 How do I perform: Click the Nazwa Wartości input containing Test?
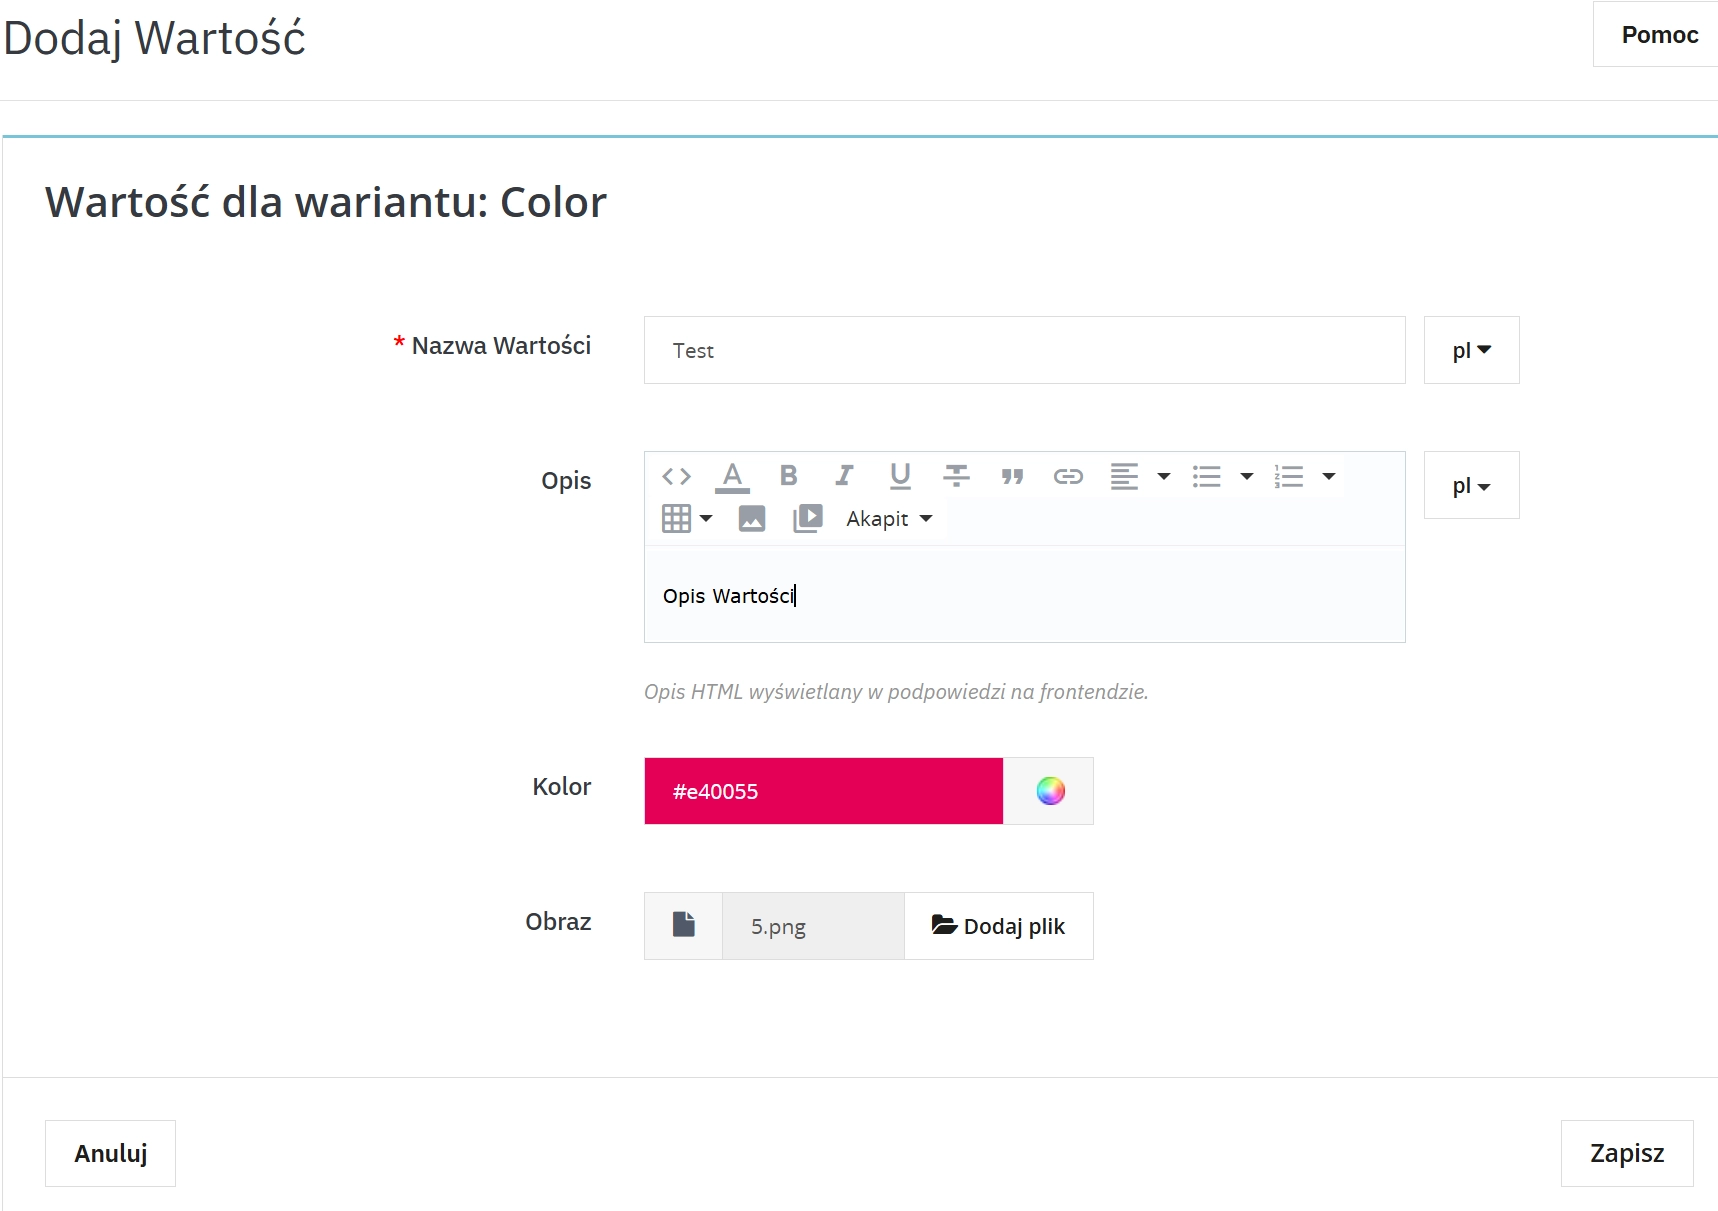(1024, 350)
